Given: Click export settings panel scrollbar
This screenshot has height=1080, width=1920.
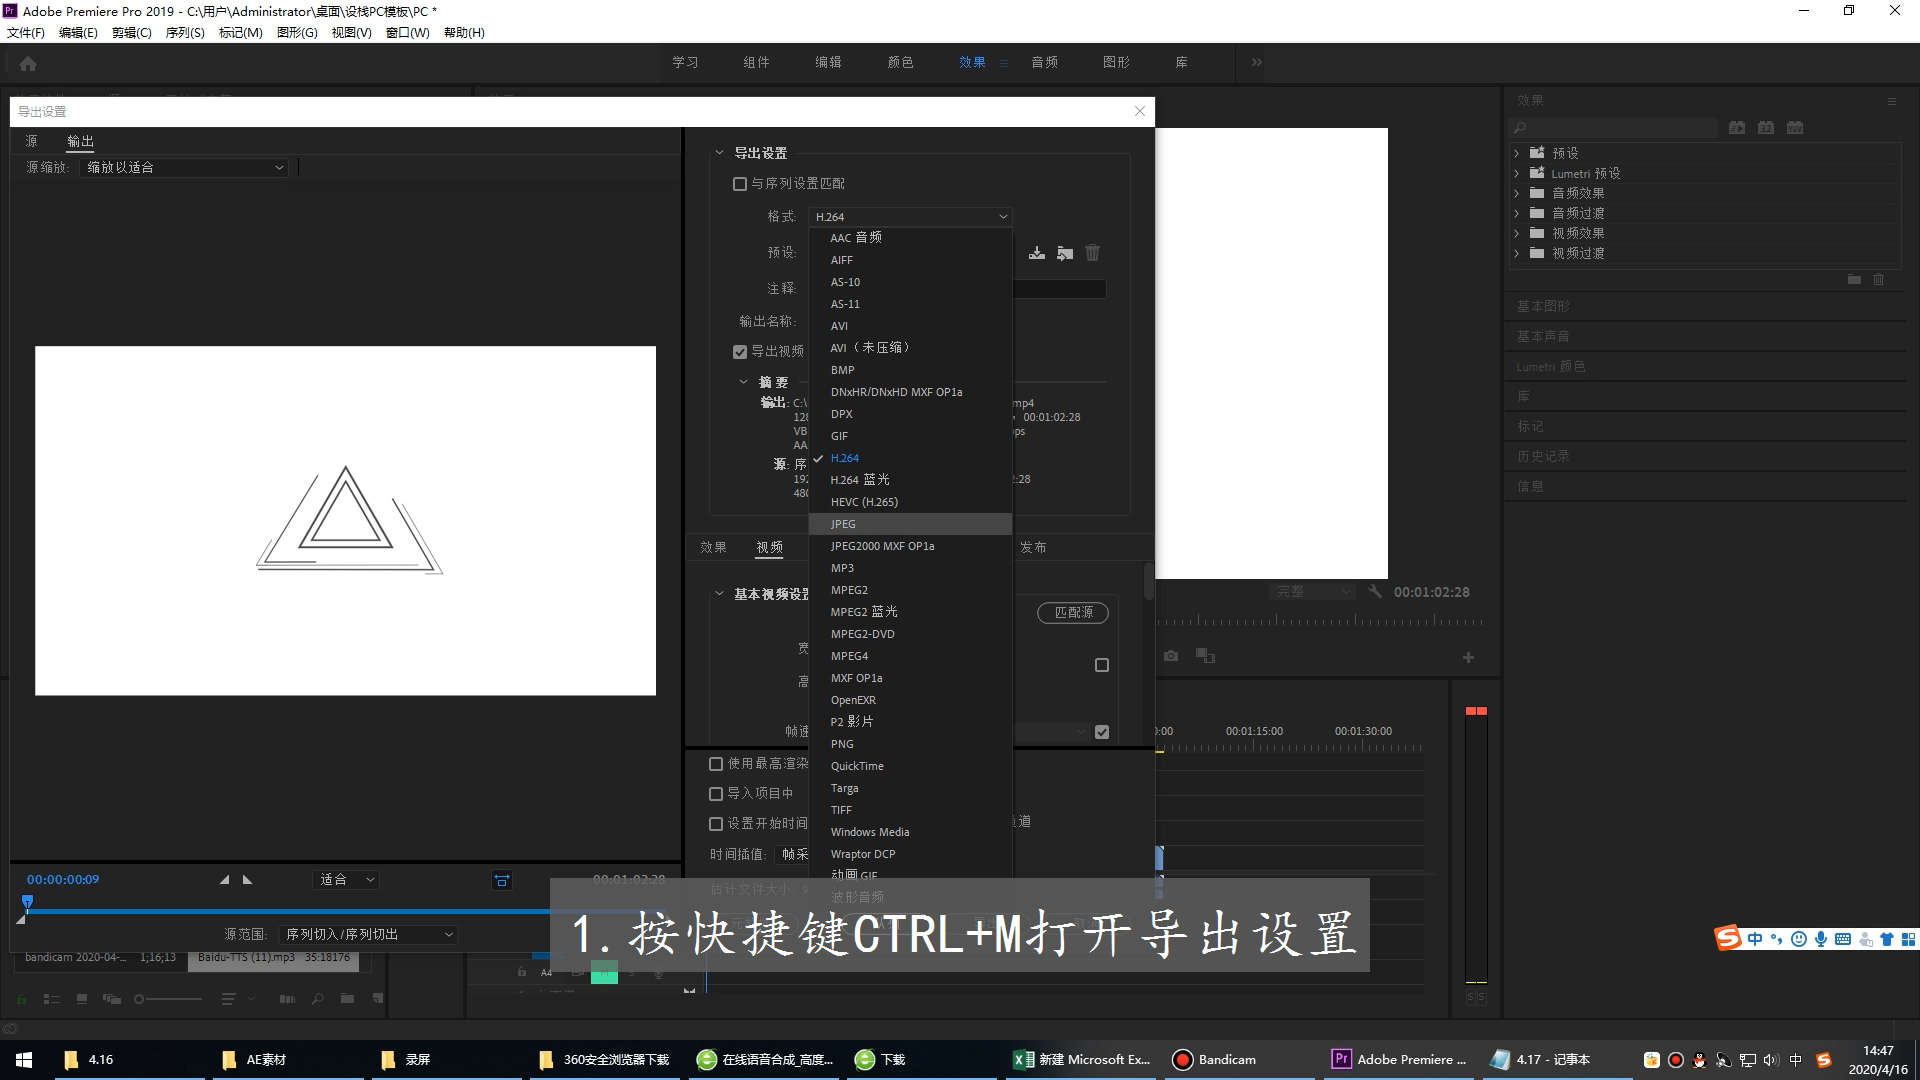Looking at the screenshot, I should (x=1149, y=582).
